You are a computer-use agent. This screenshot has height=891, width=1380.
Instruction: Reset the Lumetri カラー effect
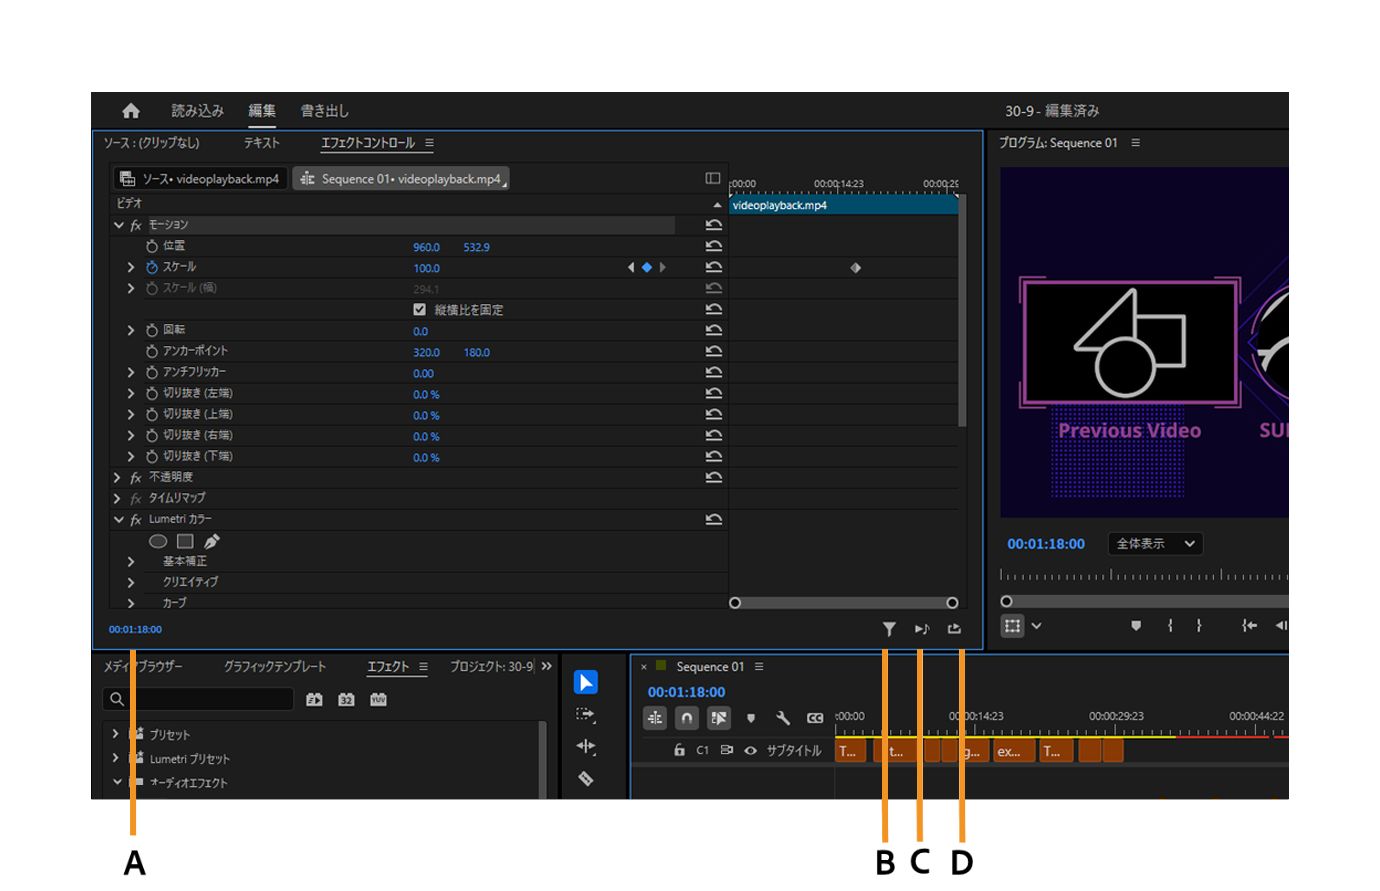(x=714, y=519)
